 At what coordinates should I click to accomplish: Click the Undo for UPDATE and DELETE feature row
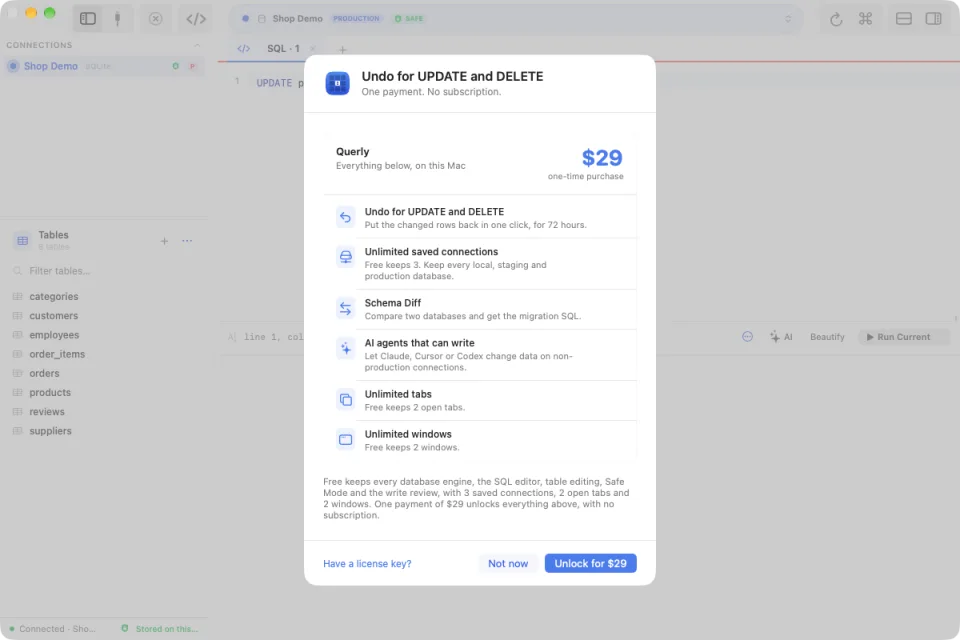pos(481,217)
